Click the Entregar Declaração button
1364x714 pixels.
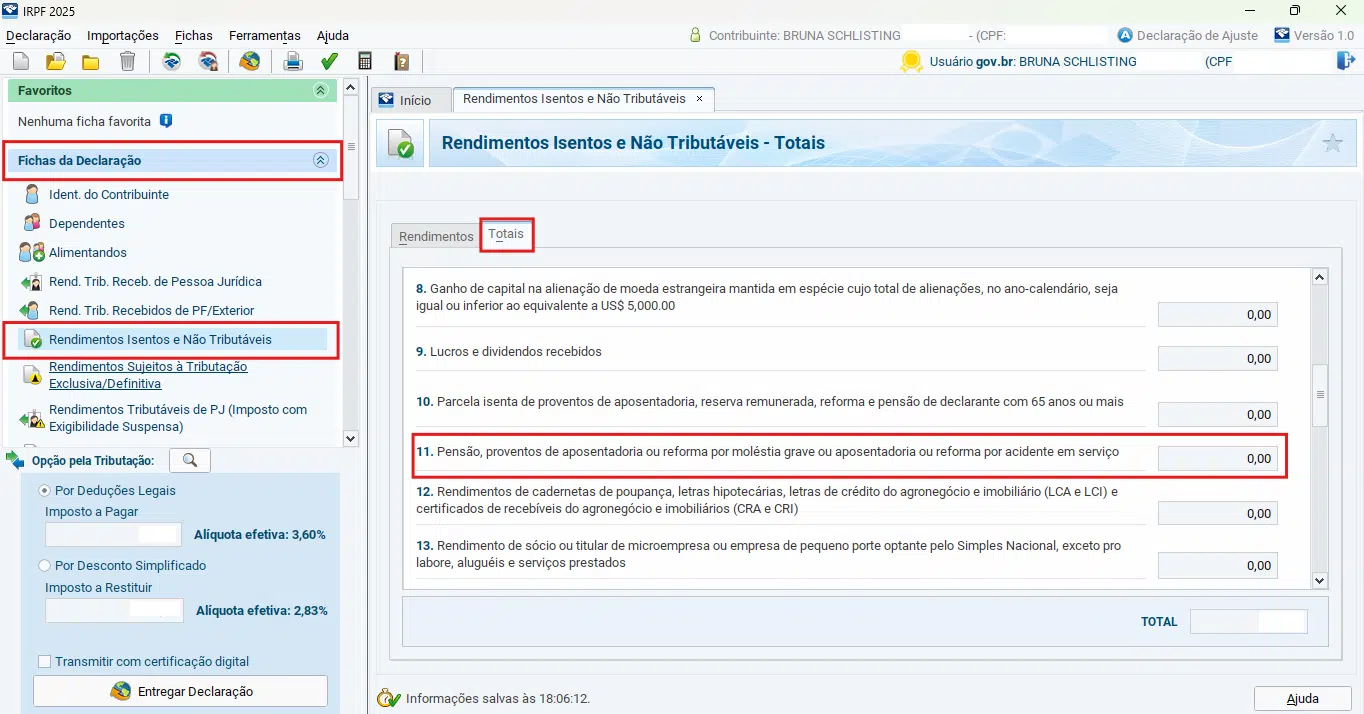tap(181, 691)
